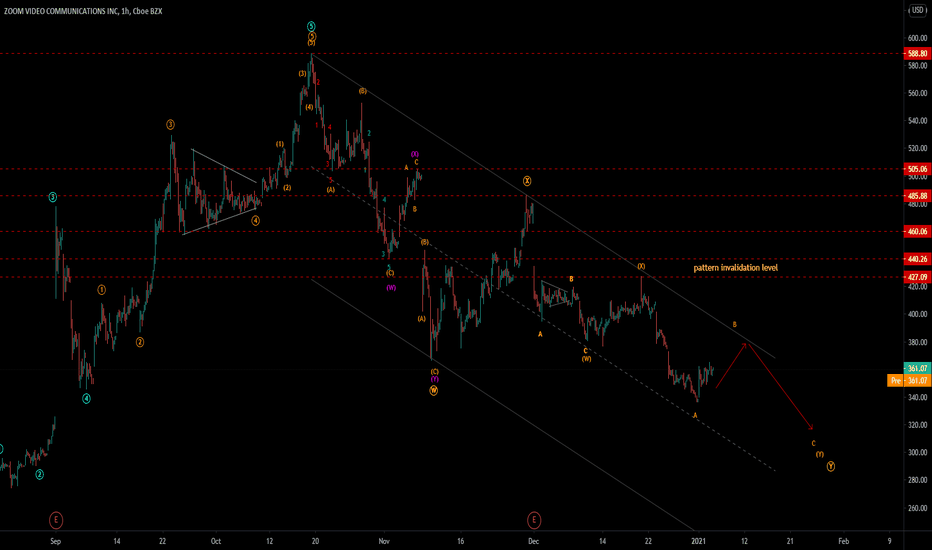Click the 400.00 price axis label
Screen dimensions: 932x550
[917, 315]
